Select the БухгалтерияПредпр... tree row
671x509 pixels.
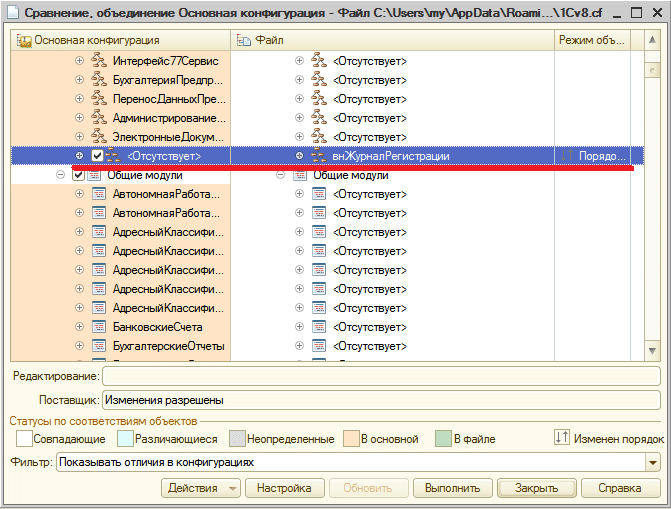click(168, 80)
